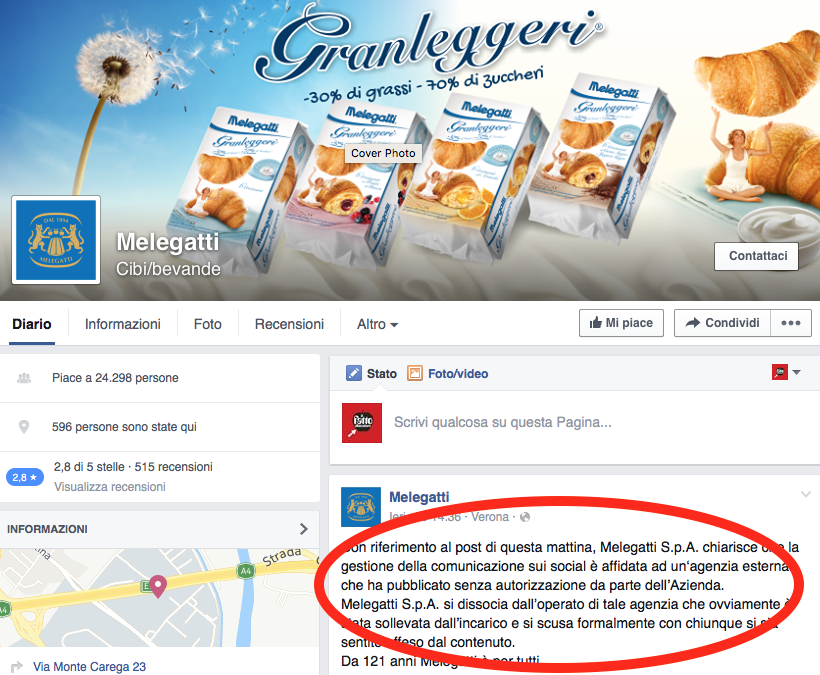Open the three-dots more options menu

coord(791,323)
